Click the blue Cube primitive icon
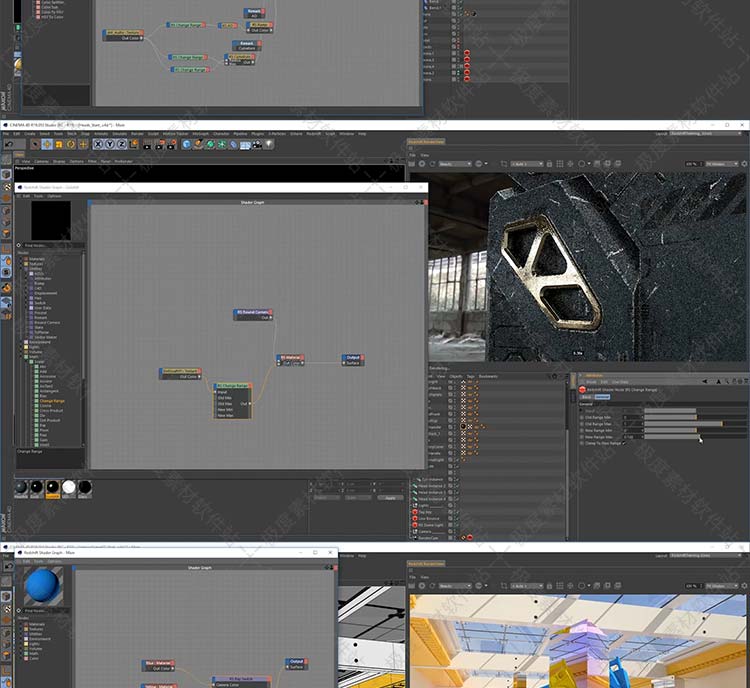The width and height of the screenshot is (750, 688). (x=187, y=144)
